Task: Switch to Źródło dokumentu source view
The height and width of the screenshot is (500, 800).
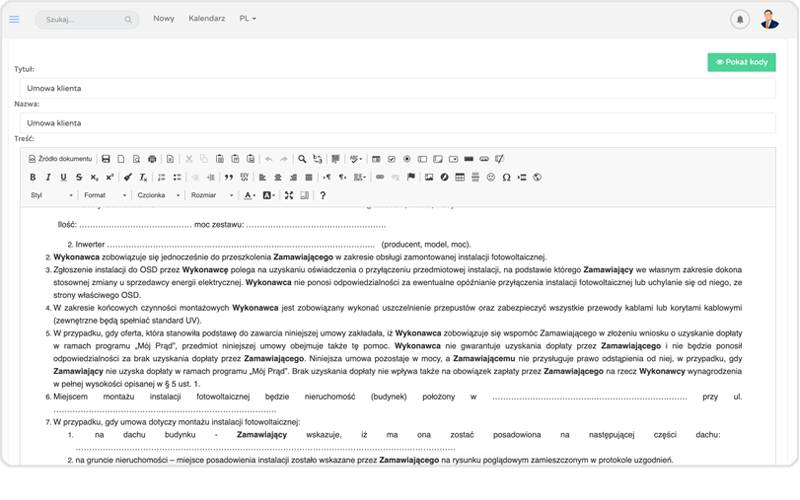Action: point(60,159)
